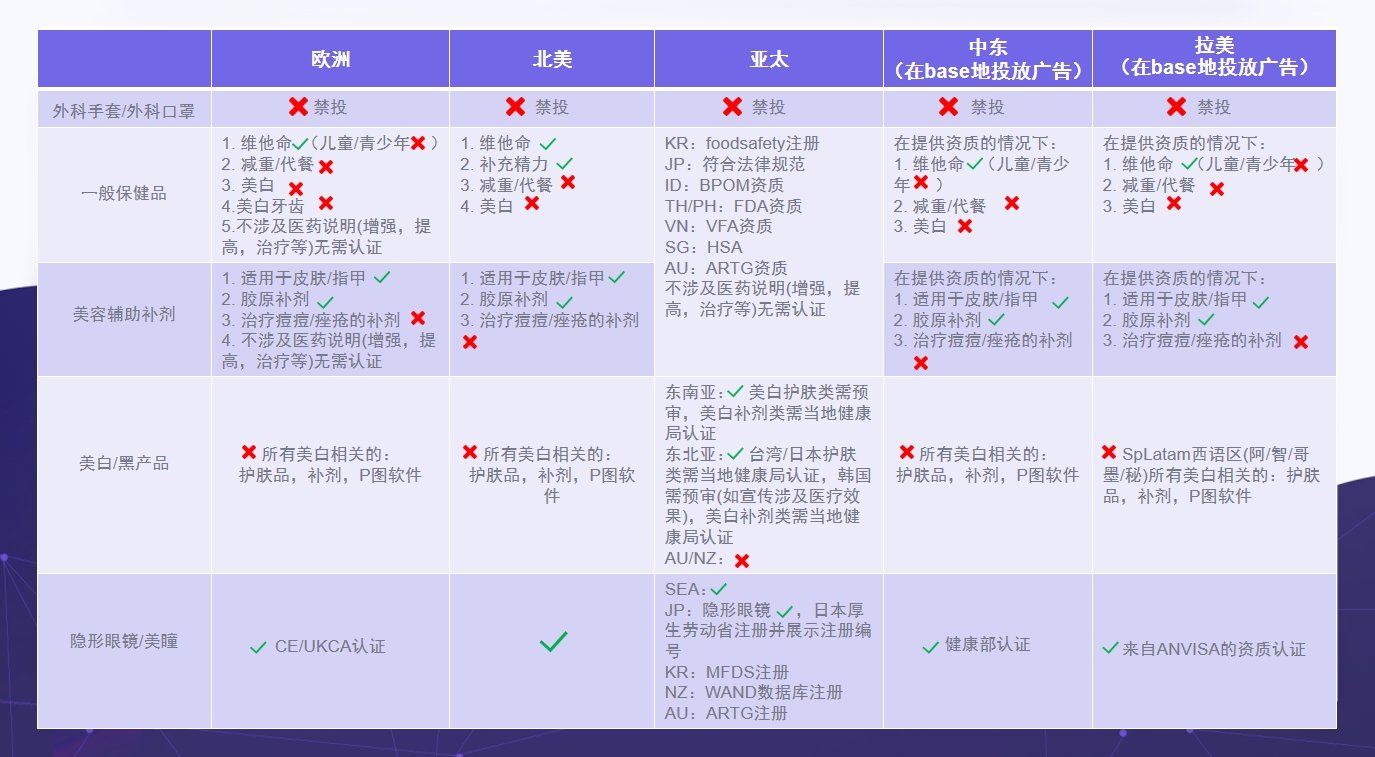The width and height of the screenshot is (1375, 757).
Task: Click the green check after 补充精力 in 北美
Action: tap(565, 163)
